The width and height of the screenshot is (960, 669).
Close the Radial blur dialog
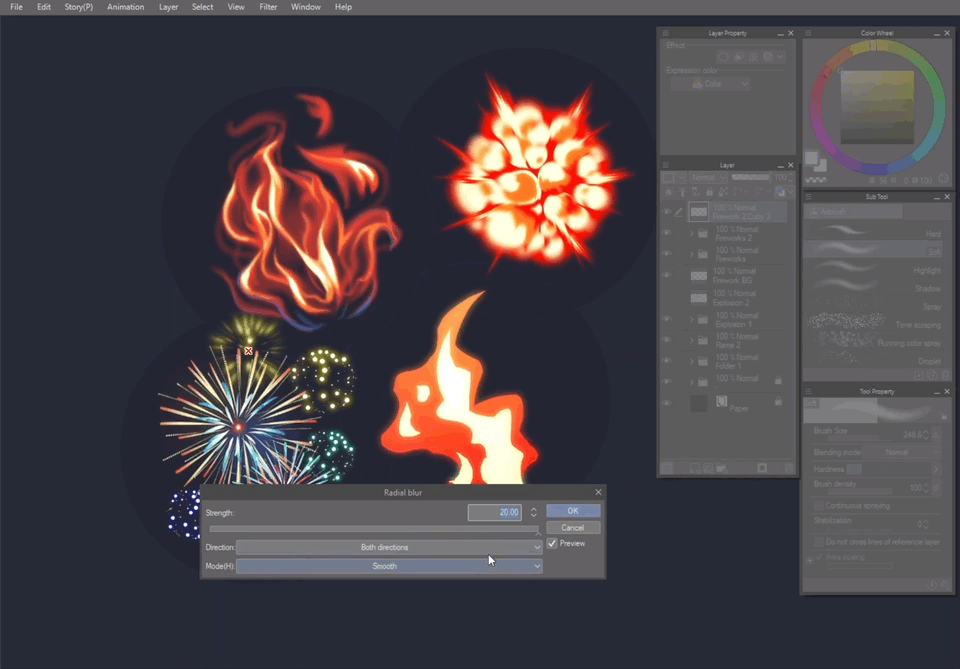tap(598, 492)
